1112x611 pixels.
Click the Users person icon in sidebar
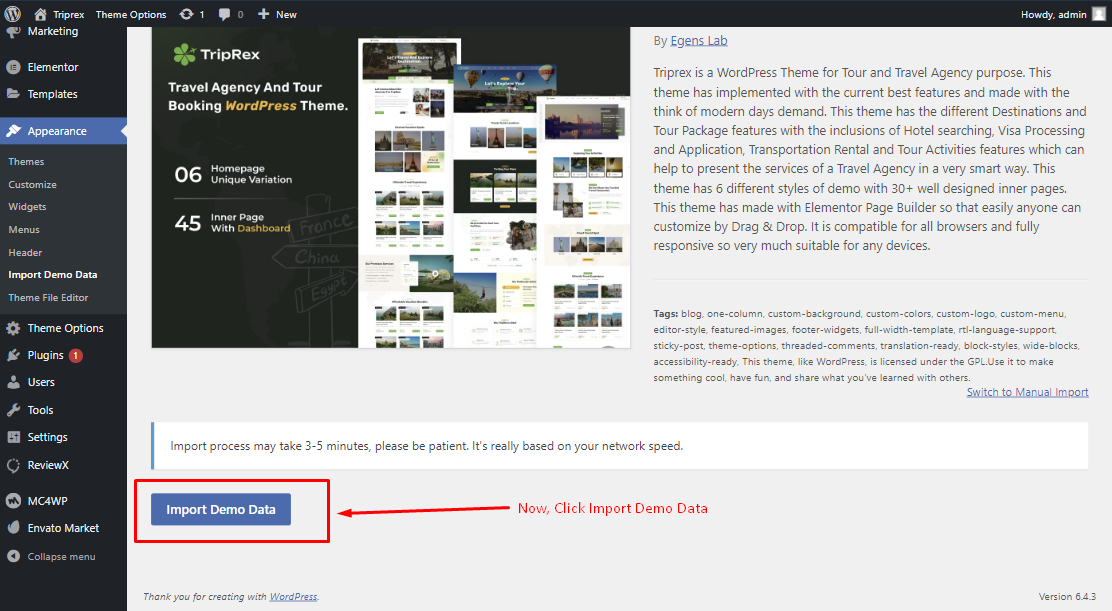(x=13, y=382)
